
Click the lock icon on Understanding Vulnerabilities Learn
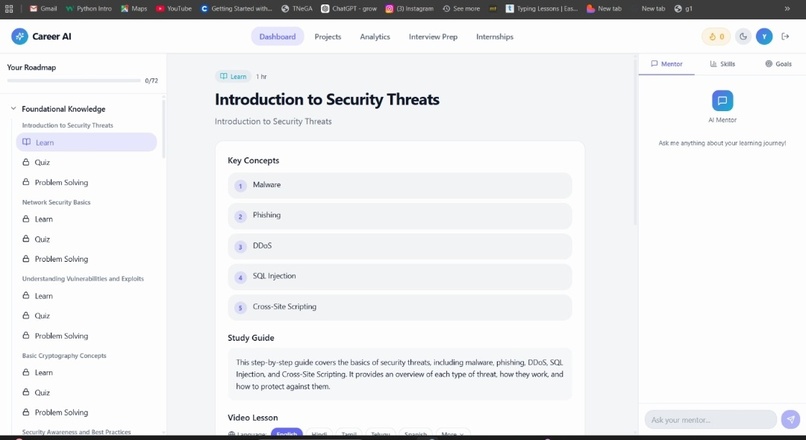pos(26,296)
